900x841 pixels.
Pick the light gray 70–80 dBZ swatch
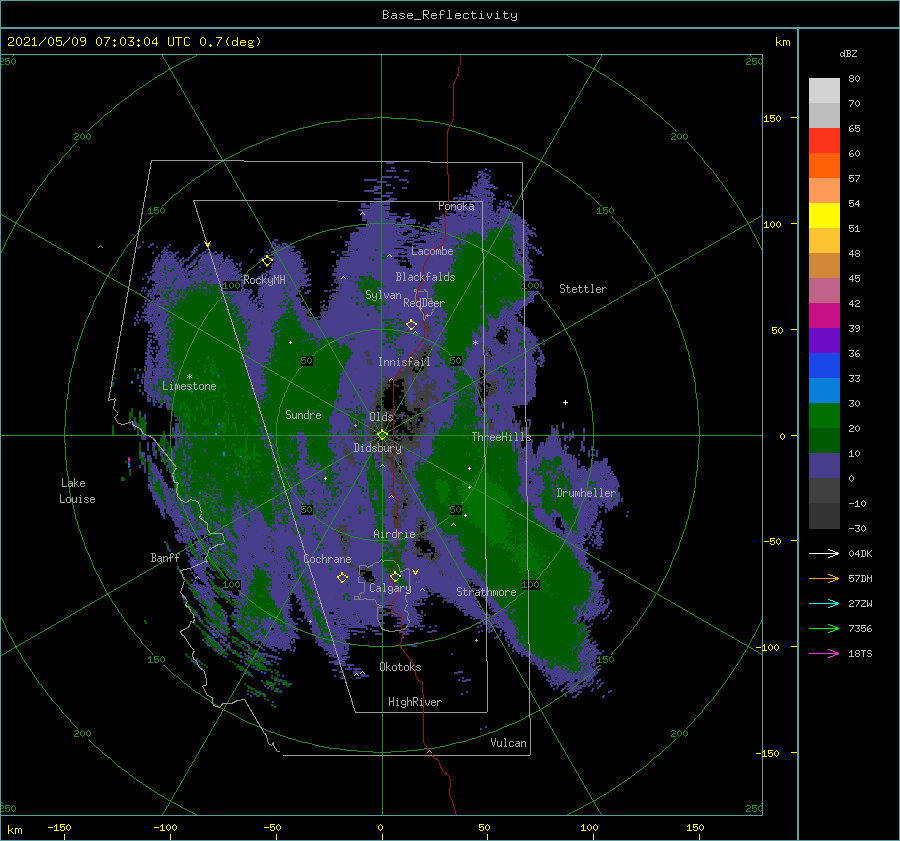pyautogui.click(x=824, y=91)
